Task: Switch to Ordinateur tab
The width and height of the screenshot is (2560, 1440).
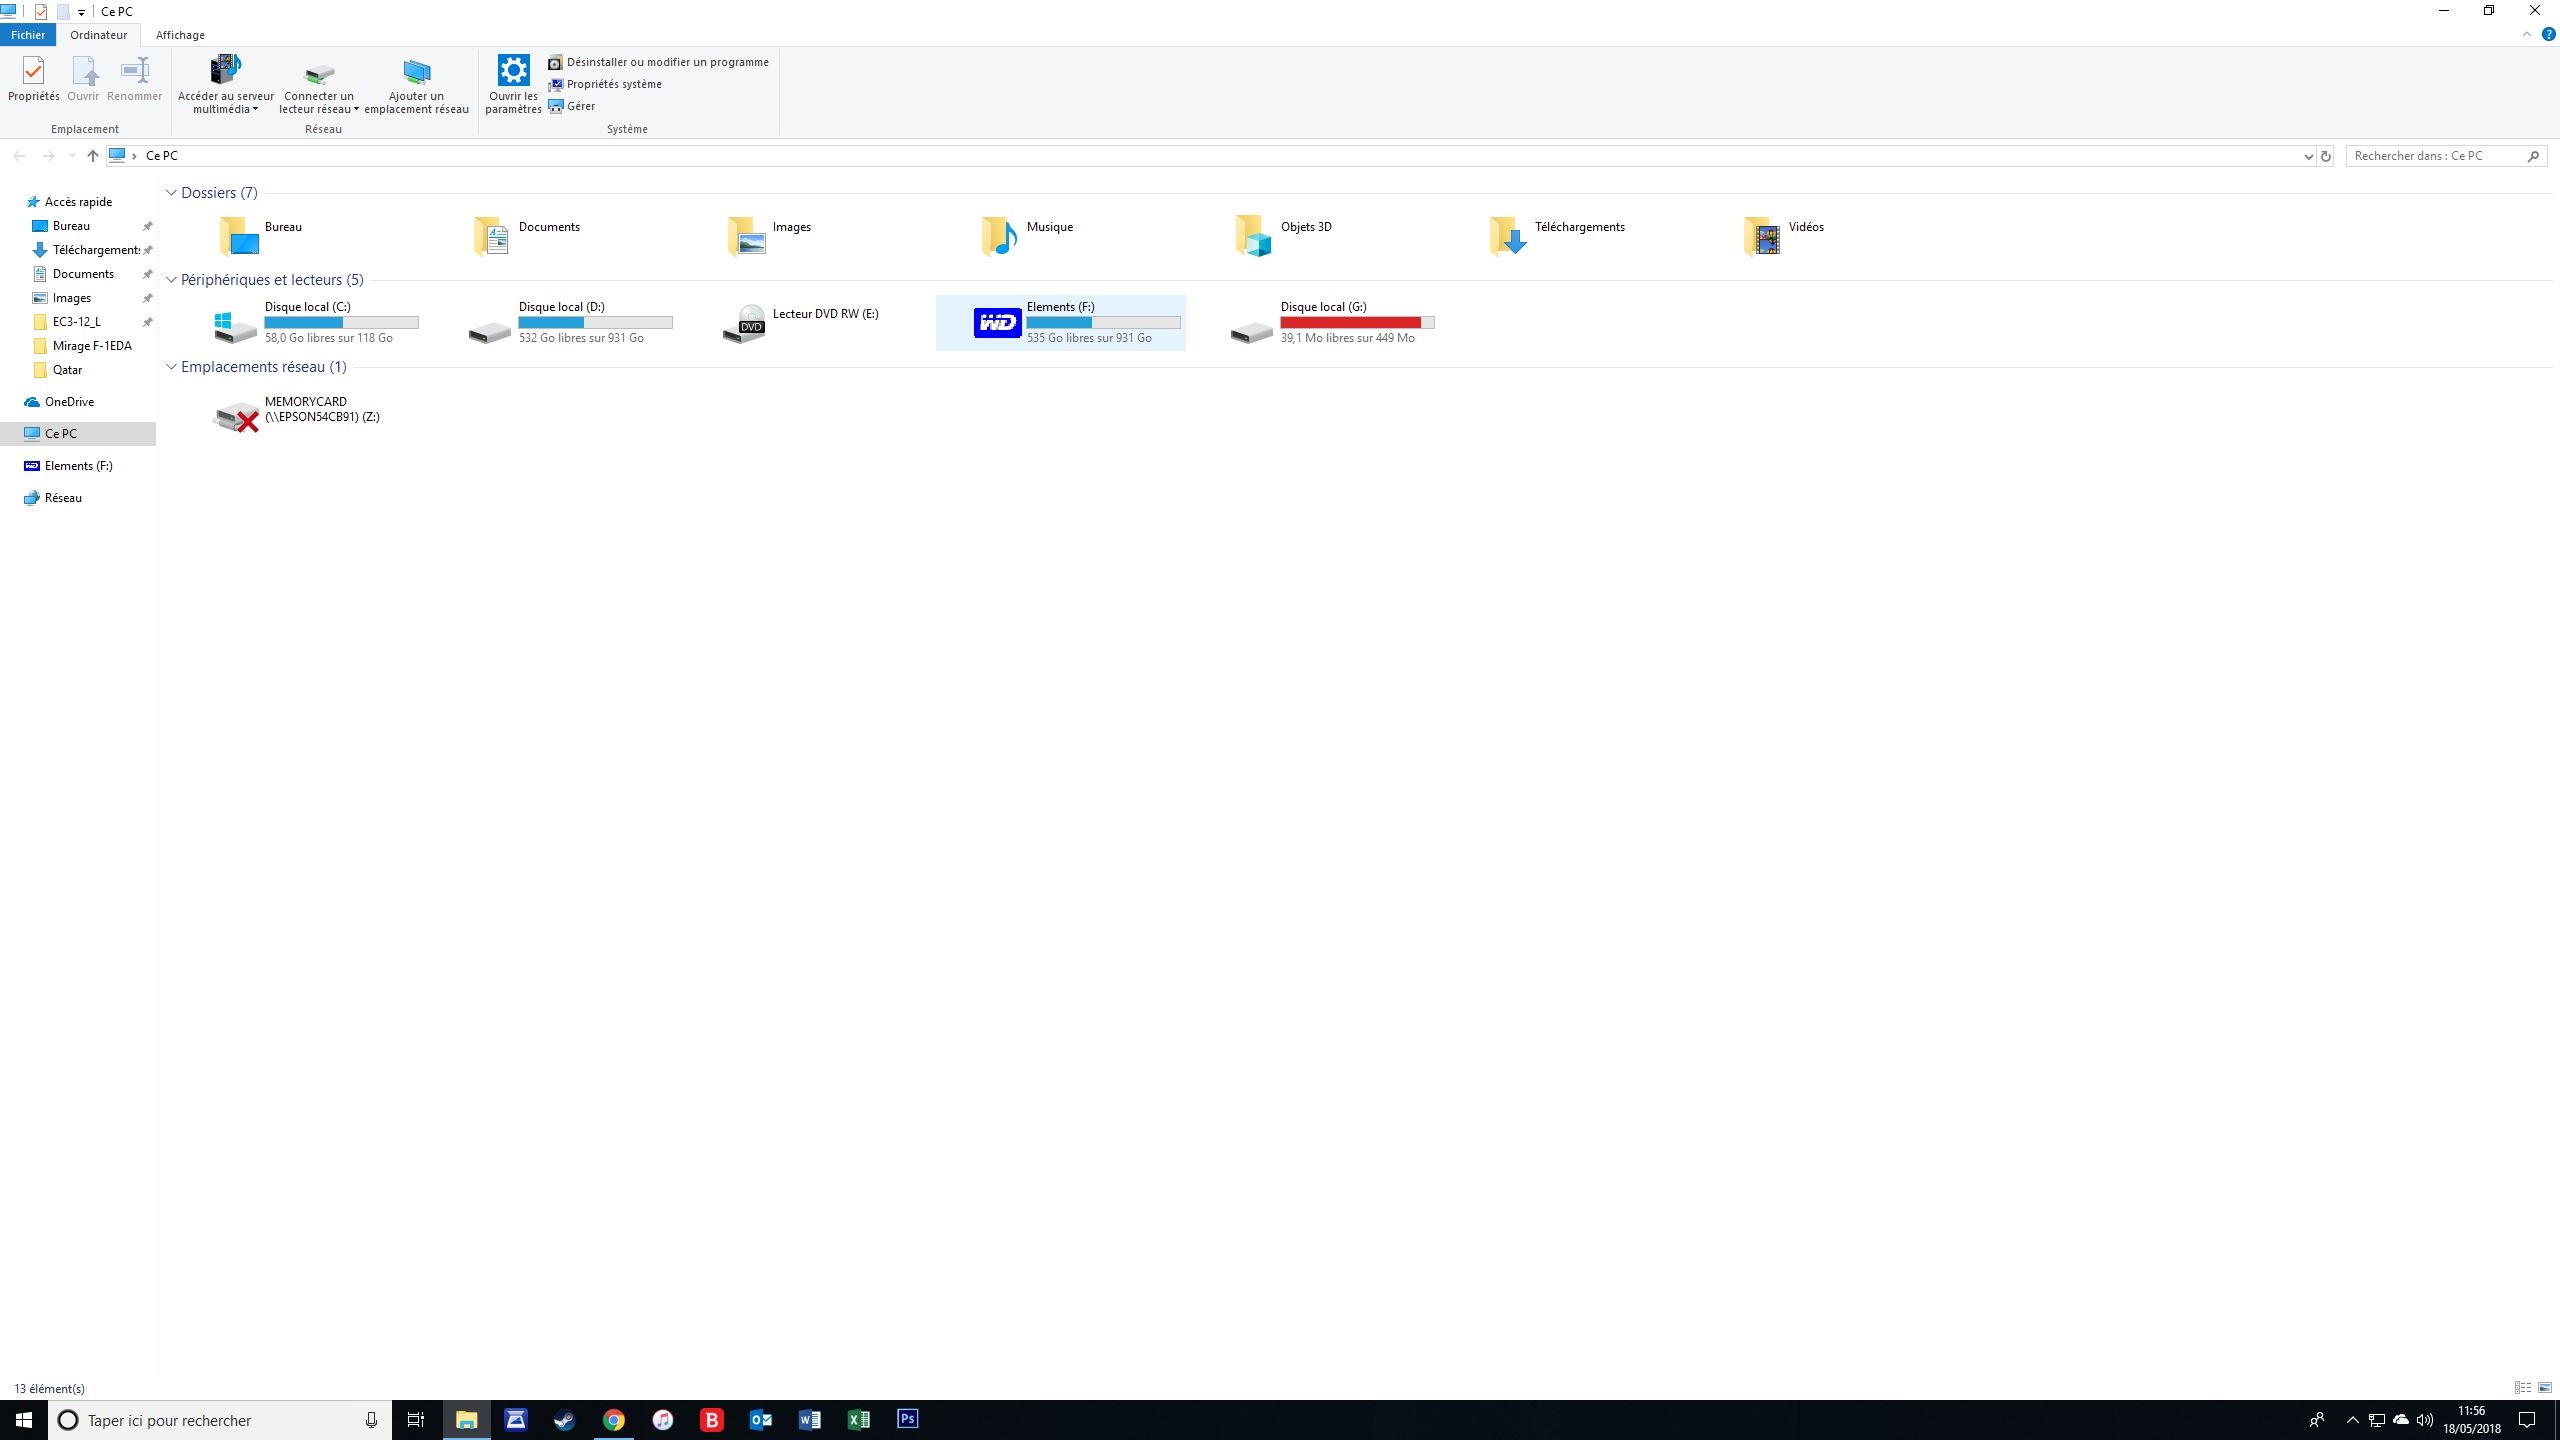Action: click(x=98, y=35)
